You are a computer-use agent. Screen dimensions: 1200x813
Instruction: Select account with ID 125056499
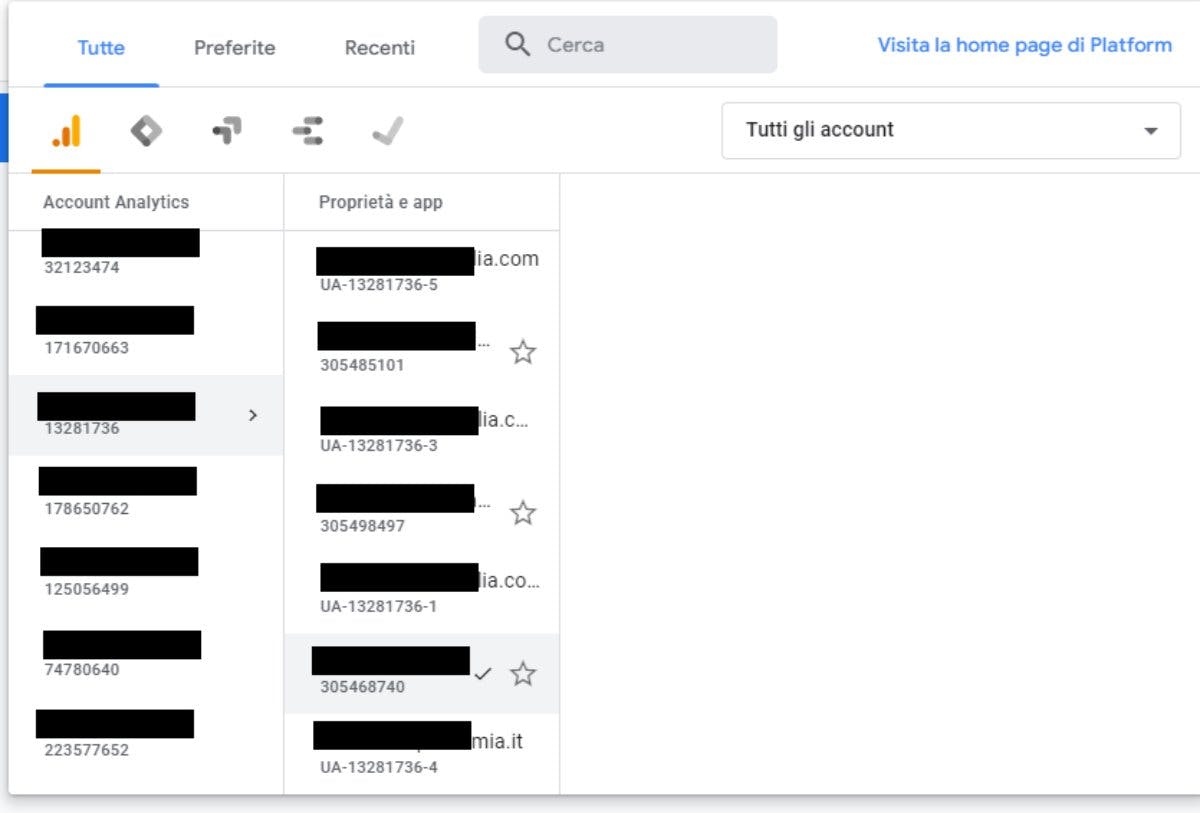[x=146, y=577]
